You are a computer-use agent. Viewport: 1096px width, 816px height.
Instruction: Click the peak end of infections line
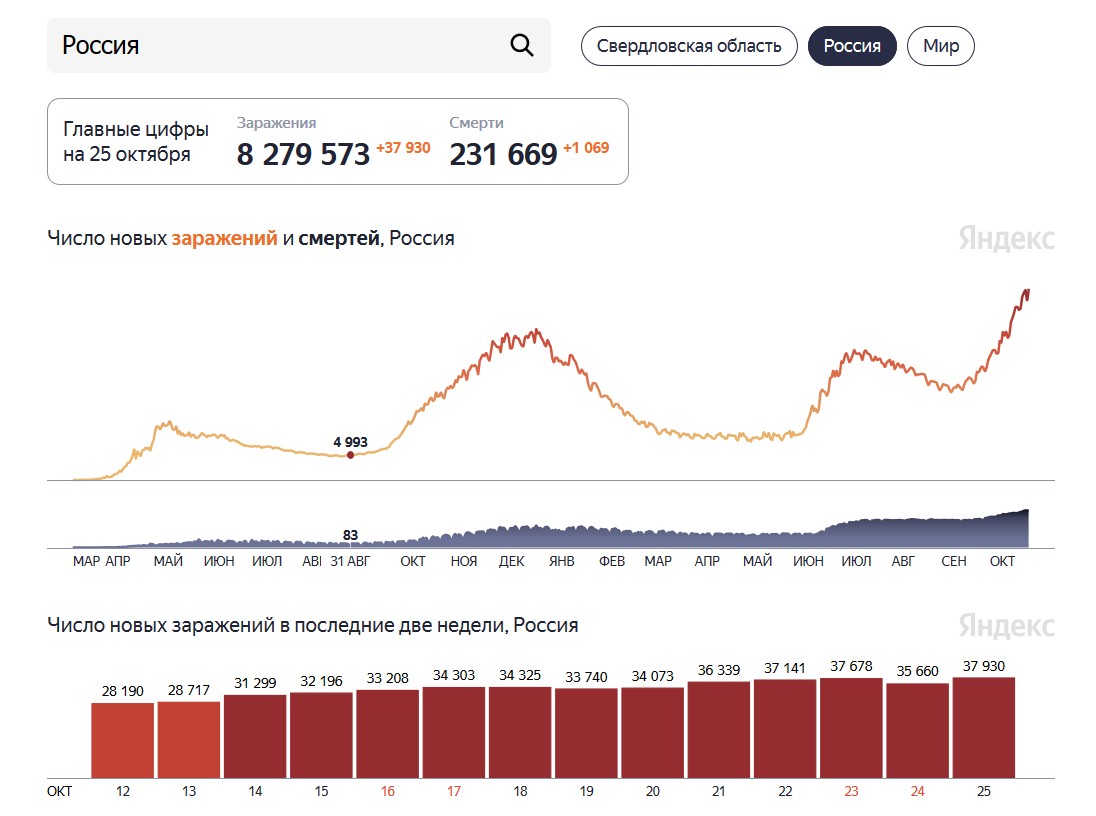pos(1028,291)
